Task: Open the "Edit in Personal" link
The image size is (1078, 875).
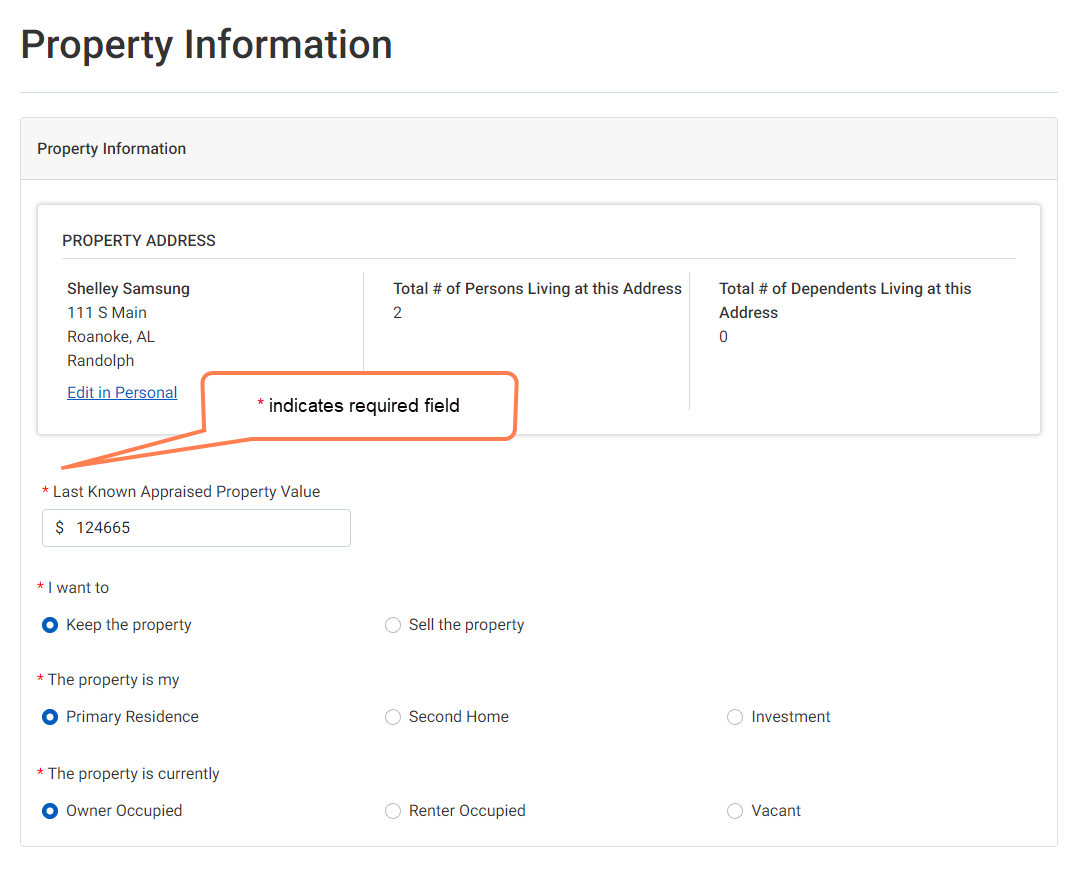Action: tap(122, 392)
